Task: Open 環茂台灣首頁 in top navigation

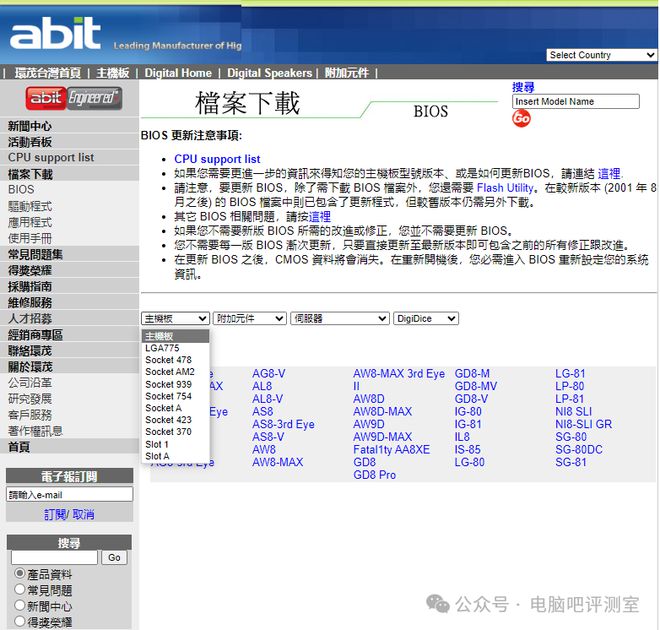Action: [48, 73]
